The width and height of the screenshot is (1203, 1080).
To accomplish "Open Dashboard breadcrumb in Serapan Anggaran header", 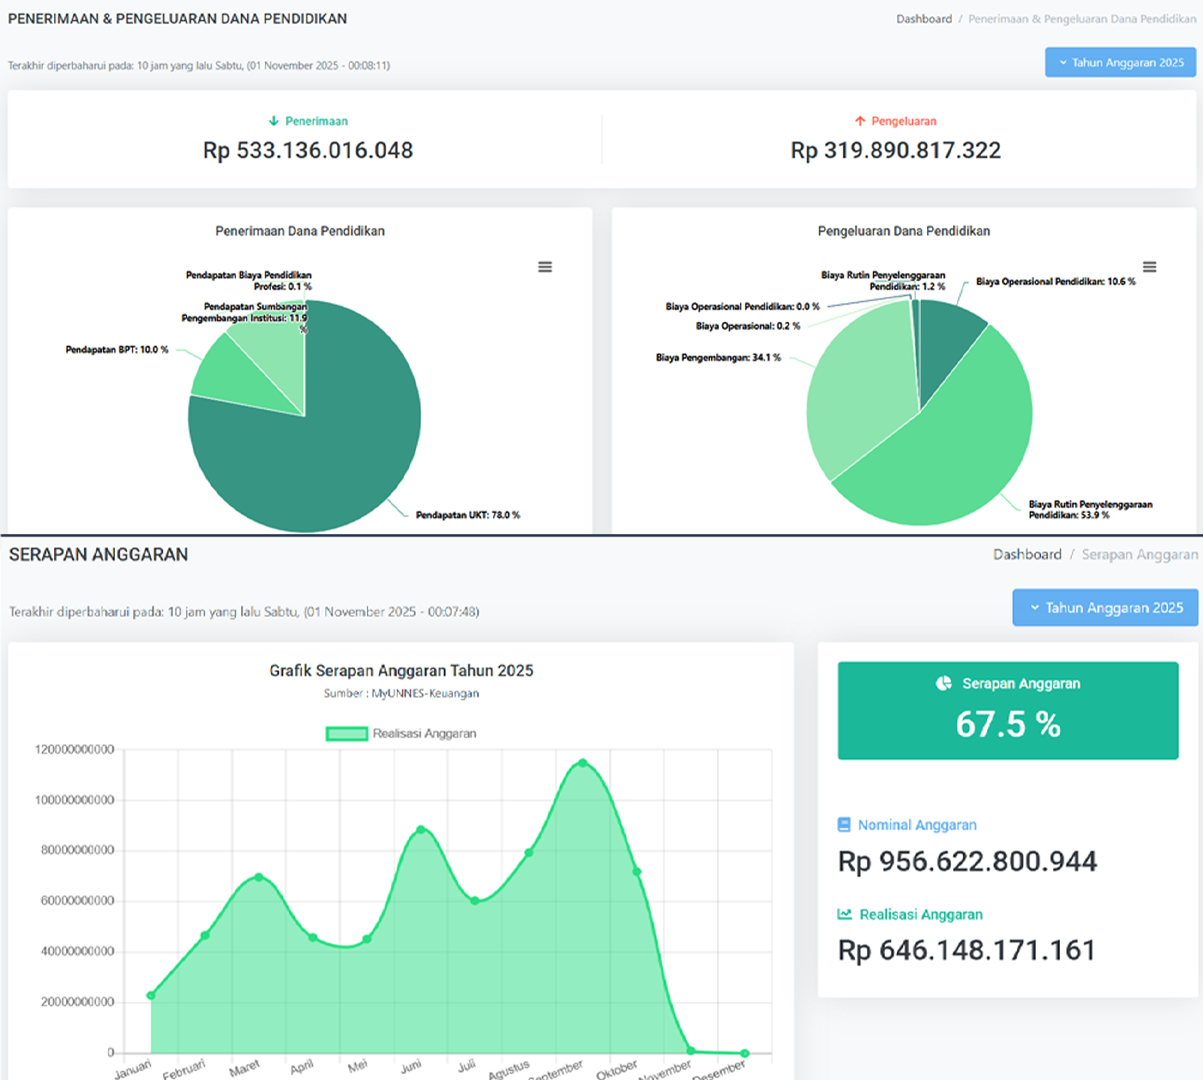I will [1026, 555].
